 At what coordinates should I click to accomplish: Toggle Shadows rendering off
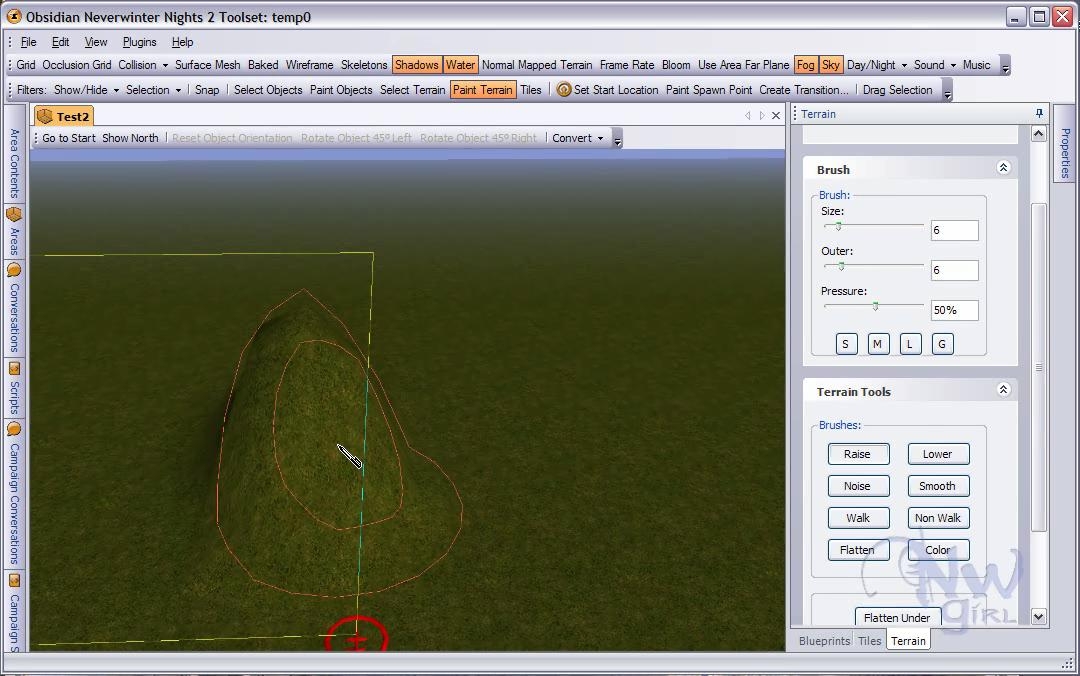point(416,65)
